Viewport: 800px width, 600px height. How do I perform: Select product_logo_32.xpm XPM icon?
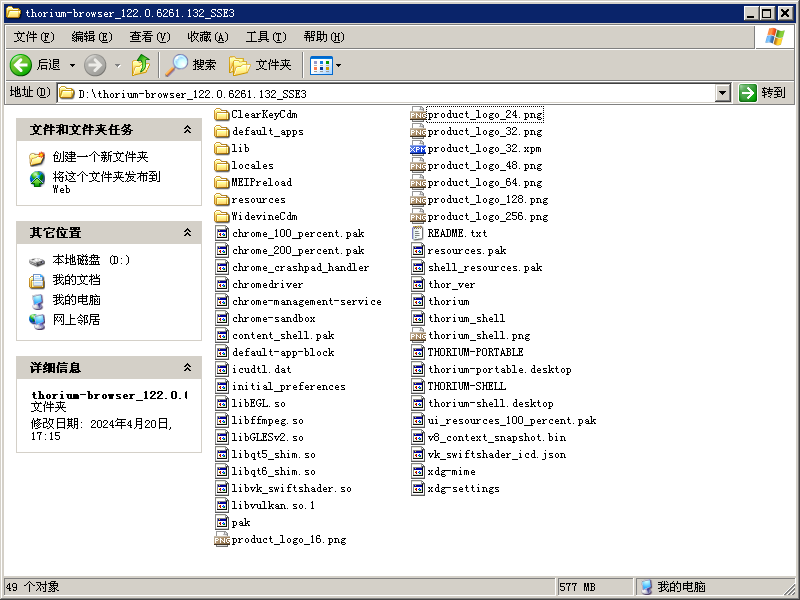point(418,148)
